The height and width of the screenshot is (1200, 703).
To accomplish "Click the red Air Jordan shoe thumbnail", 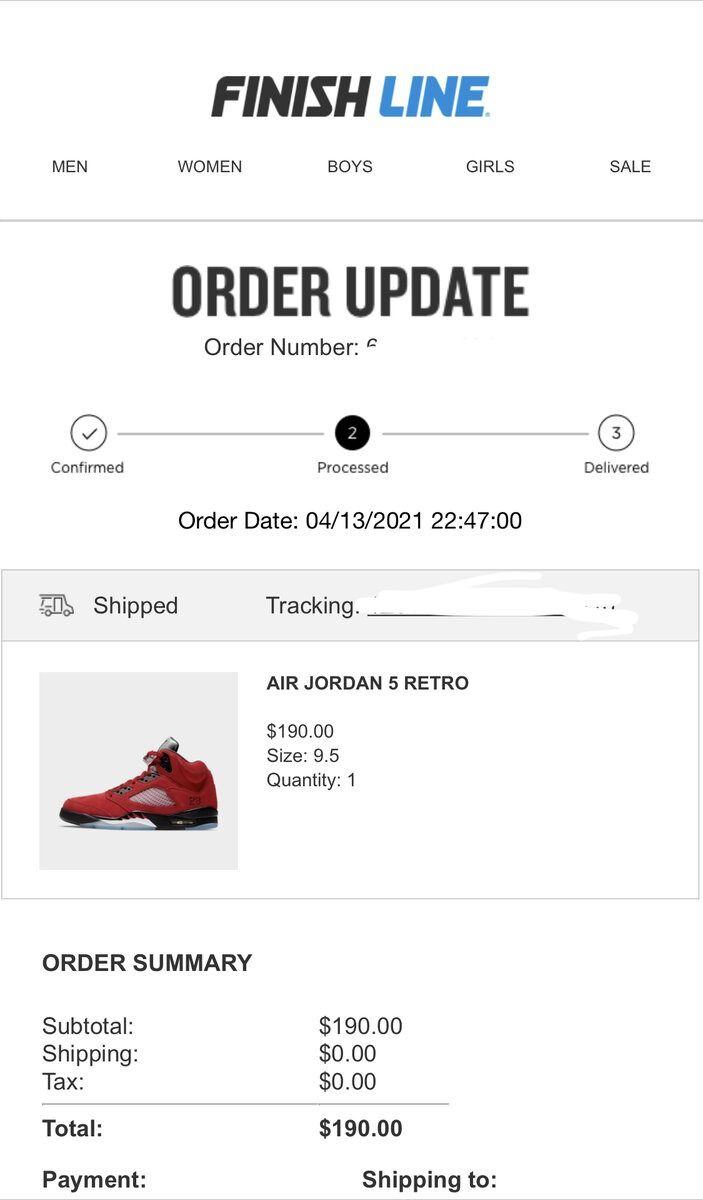I will tap(138, 771).
